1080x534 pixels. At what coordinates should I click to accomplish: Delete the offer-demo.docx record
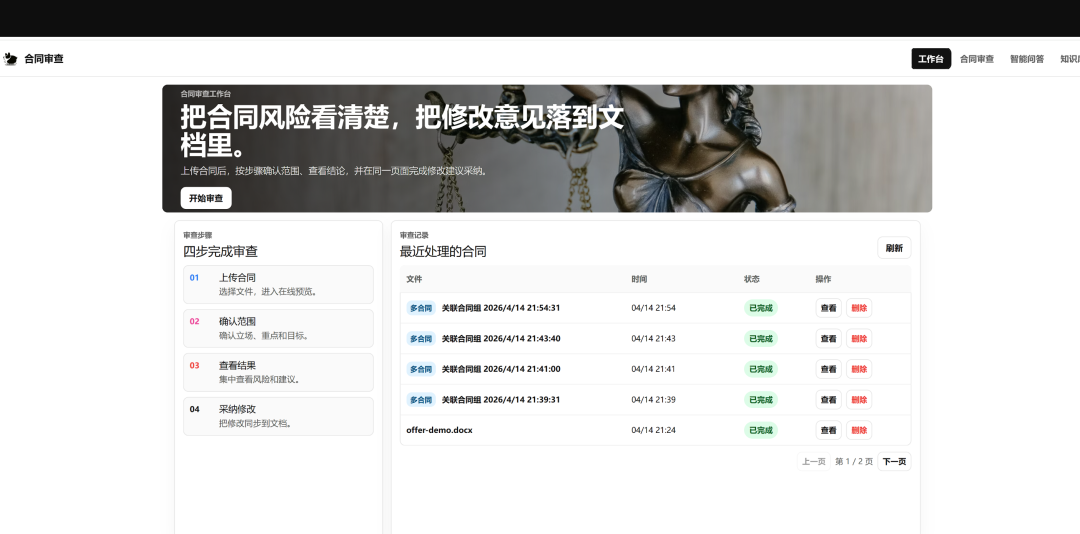(859, 430)
